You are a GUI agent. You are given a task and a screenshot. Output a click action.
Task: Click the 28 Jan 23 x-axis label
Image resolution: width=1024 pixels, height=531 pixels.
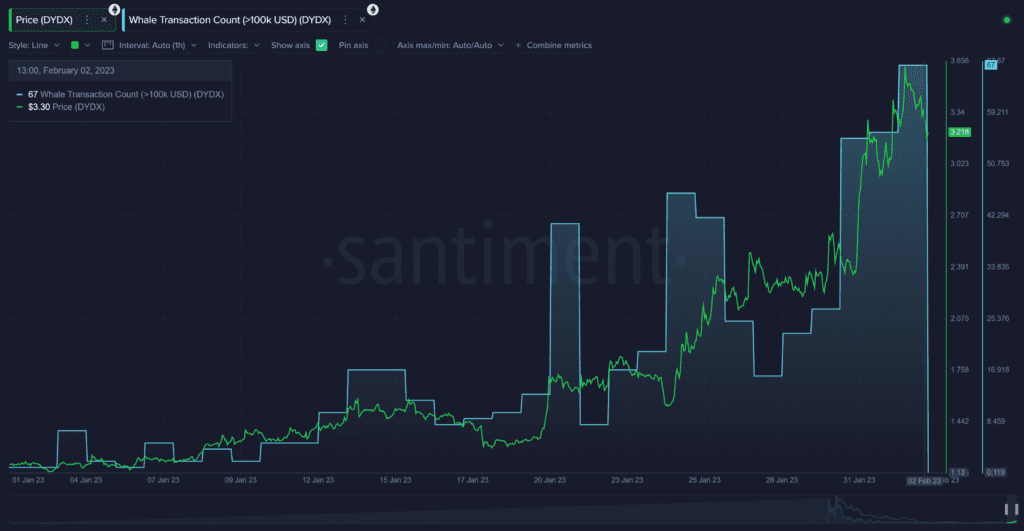pos(782,480)
